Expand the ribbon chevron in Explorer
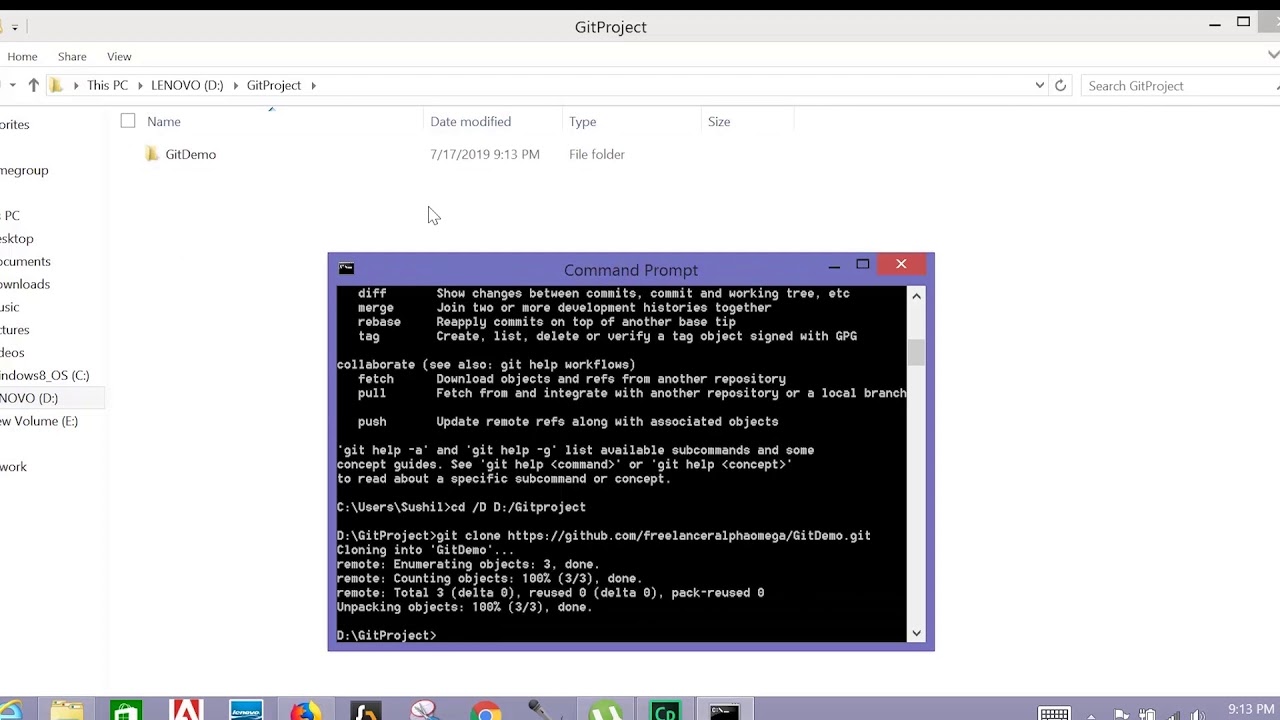 pos(1273,56)
